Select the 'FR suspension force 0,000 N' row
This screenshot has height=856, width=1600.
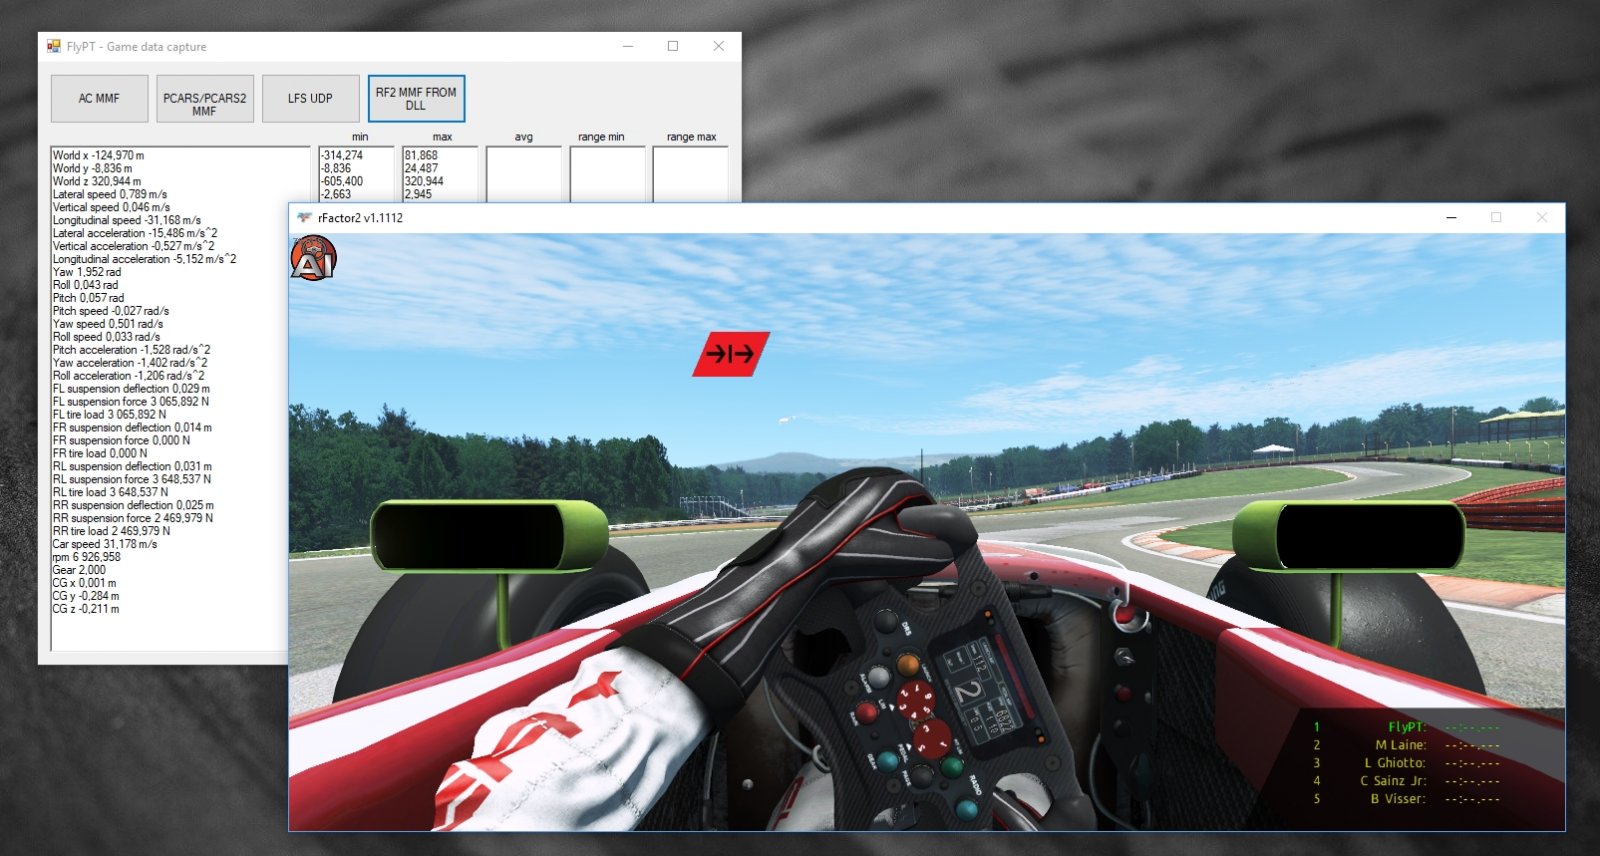pyautogui.click(x=121, y=441)
